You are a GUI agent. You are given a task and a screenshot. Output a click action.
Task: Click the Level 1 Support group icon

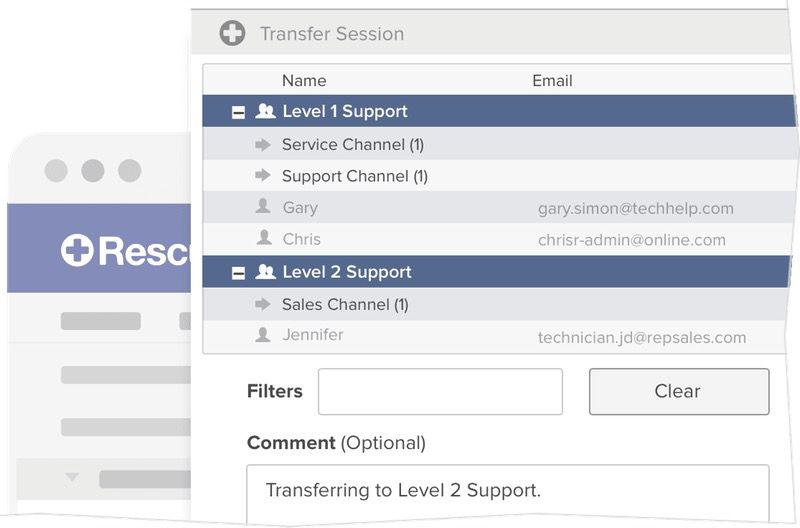point(265,112)
